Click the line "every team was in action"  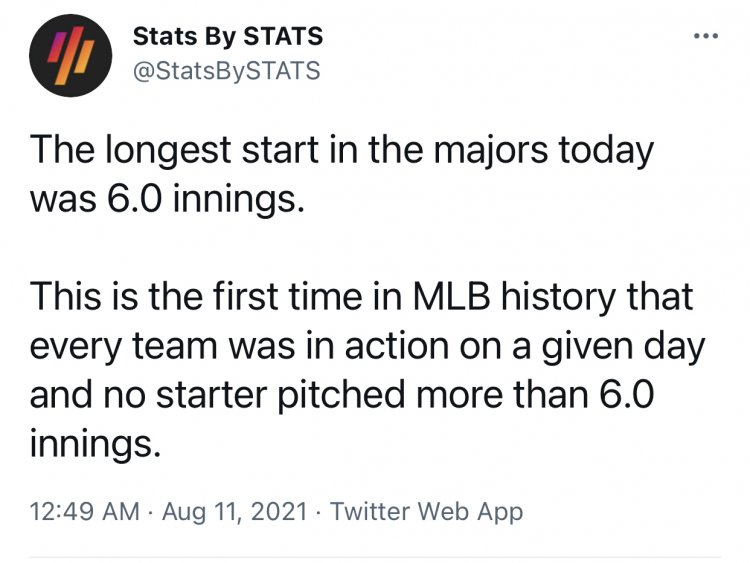click(367, 346)
